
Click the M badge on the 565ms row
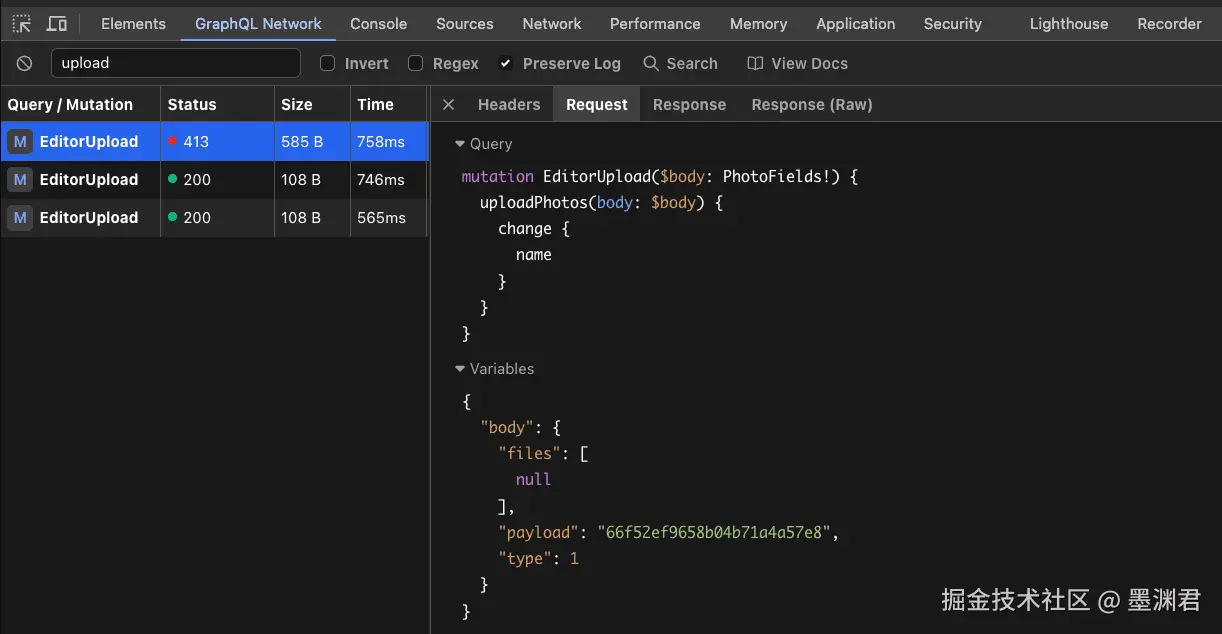[x=20, y=218]
